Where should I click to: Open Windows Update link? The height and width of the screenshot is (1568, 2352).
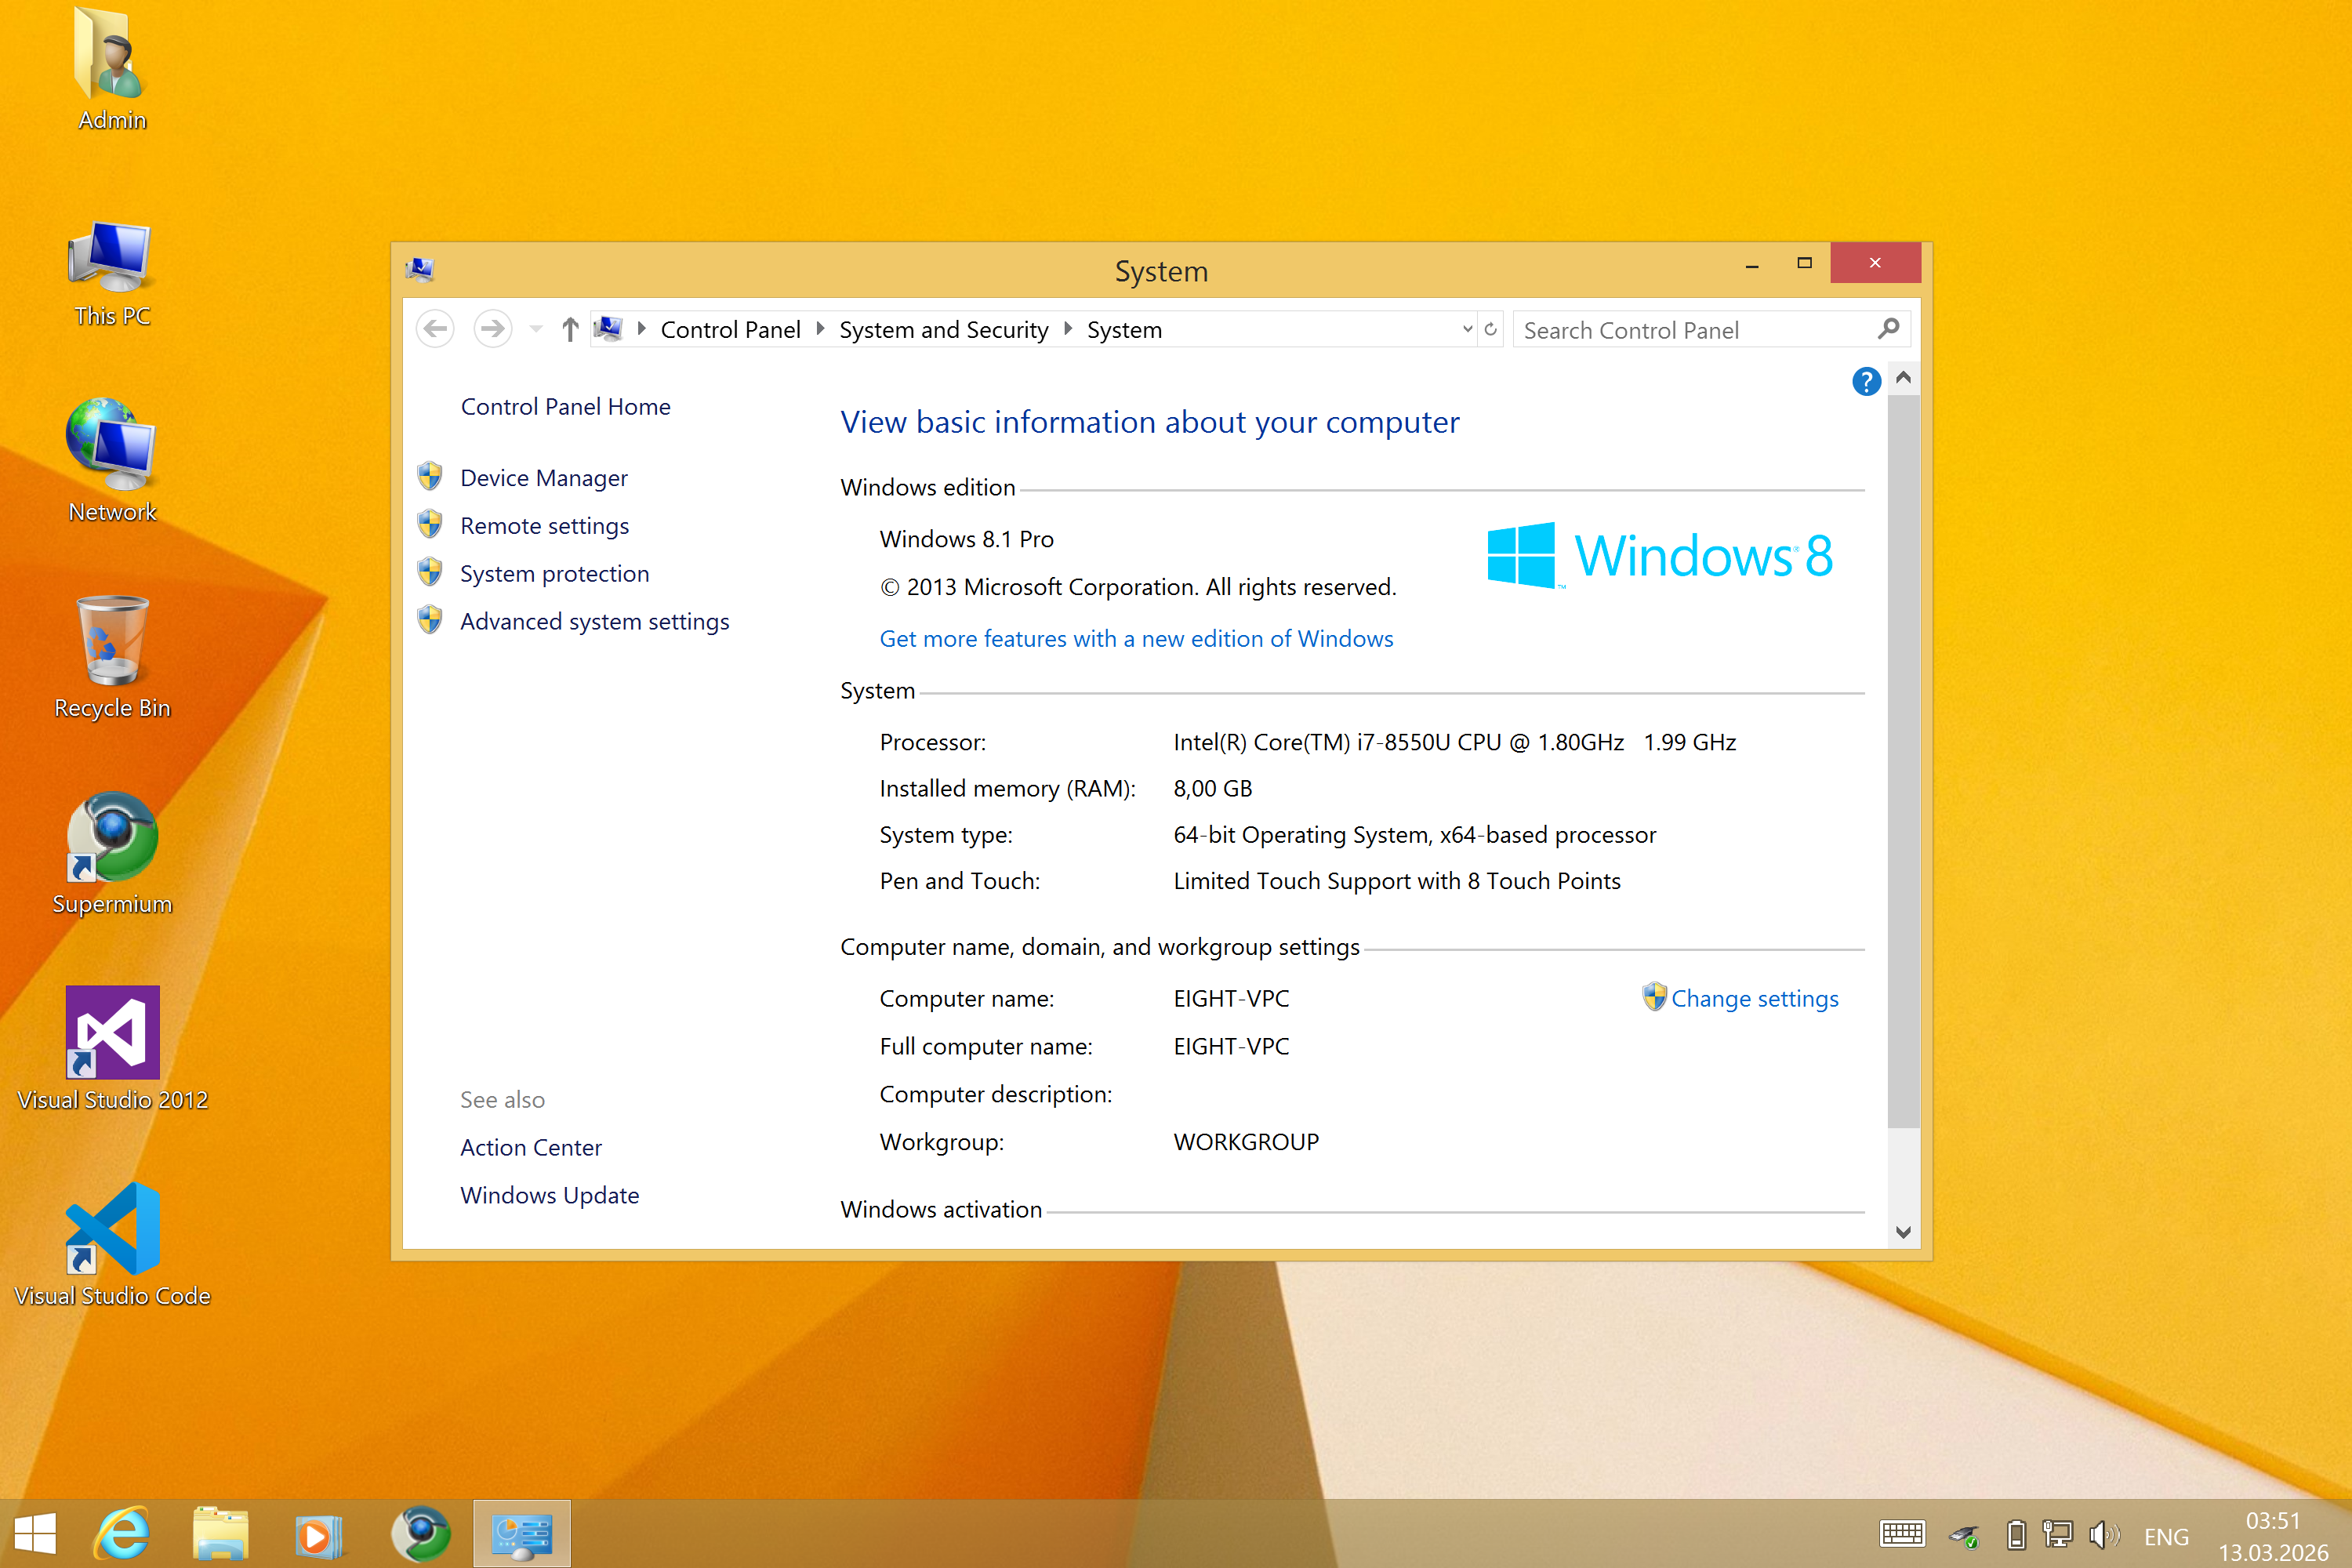point(549,1195)
